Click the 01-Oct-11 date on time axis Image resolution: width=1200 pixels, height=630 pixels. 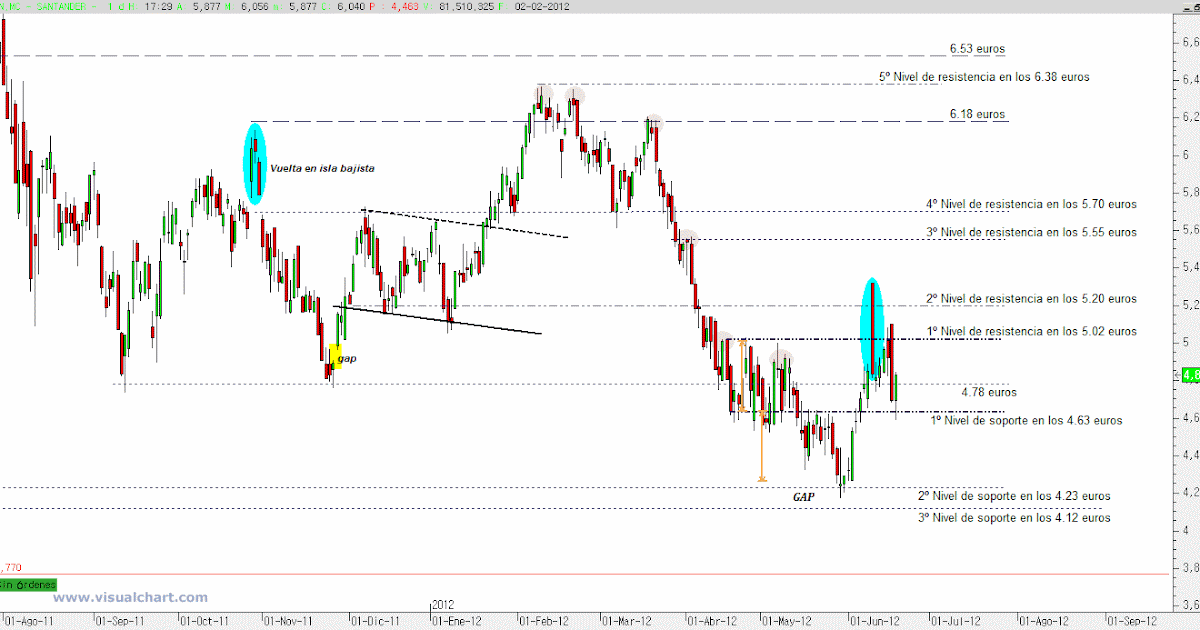pos(205,620)
